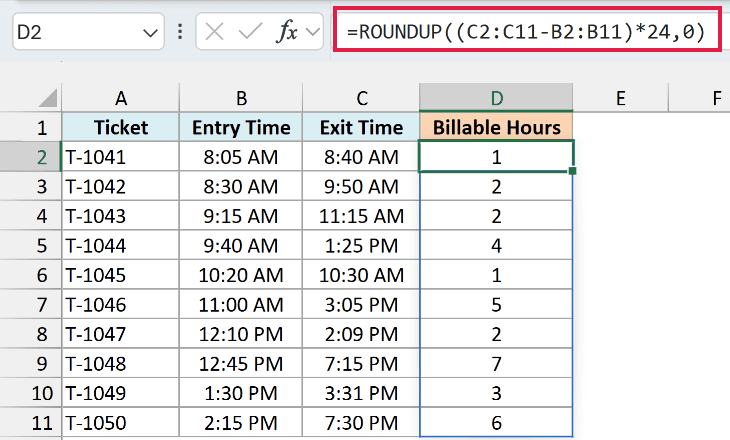The image size is (730, 440).
Task: Select entry time 8:05 AM
Action: (241, 157)
